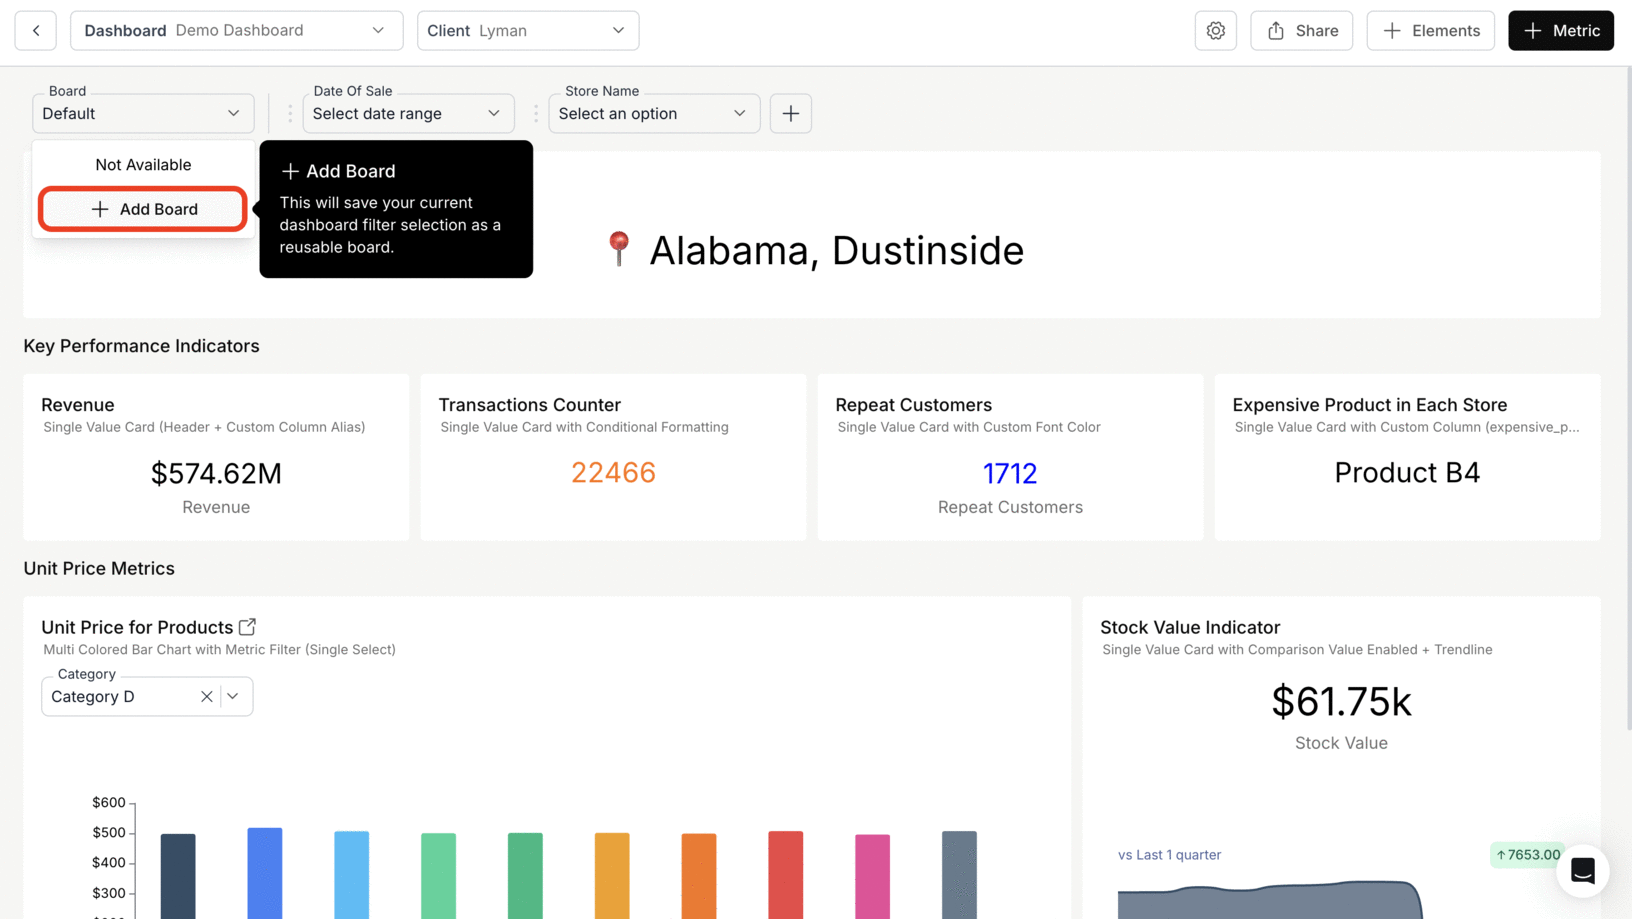Go back using the left chevron button

pyautogui.click(x=36, y=31)
